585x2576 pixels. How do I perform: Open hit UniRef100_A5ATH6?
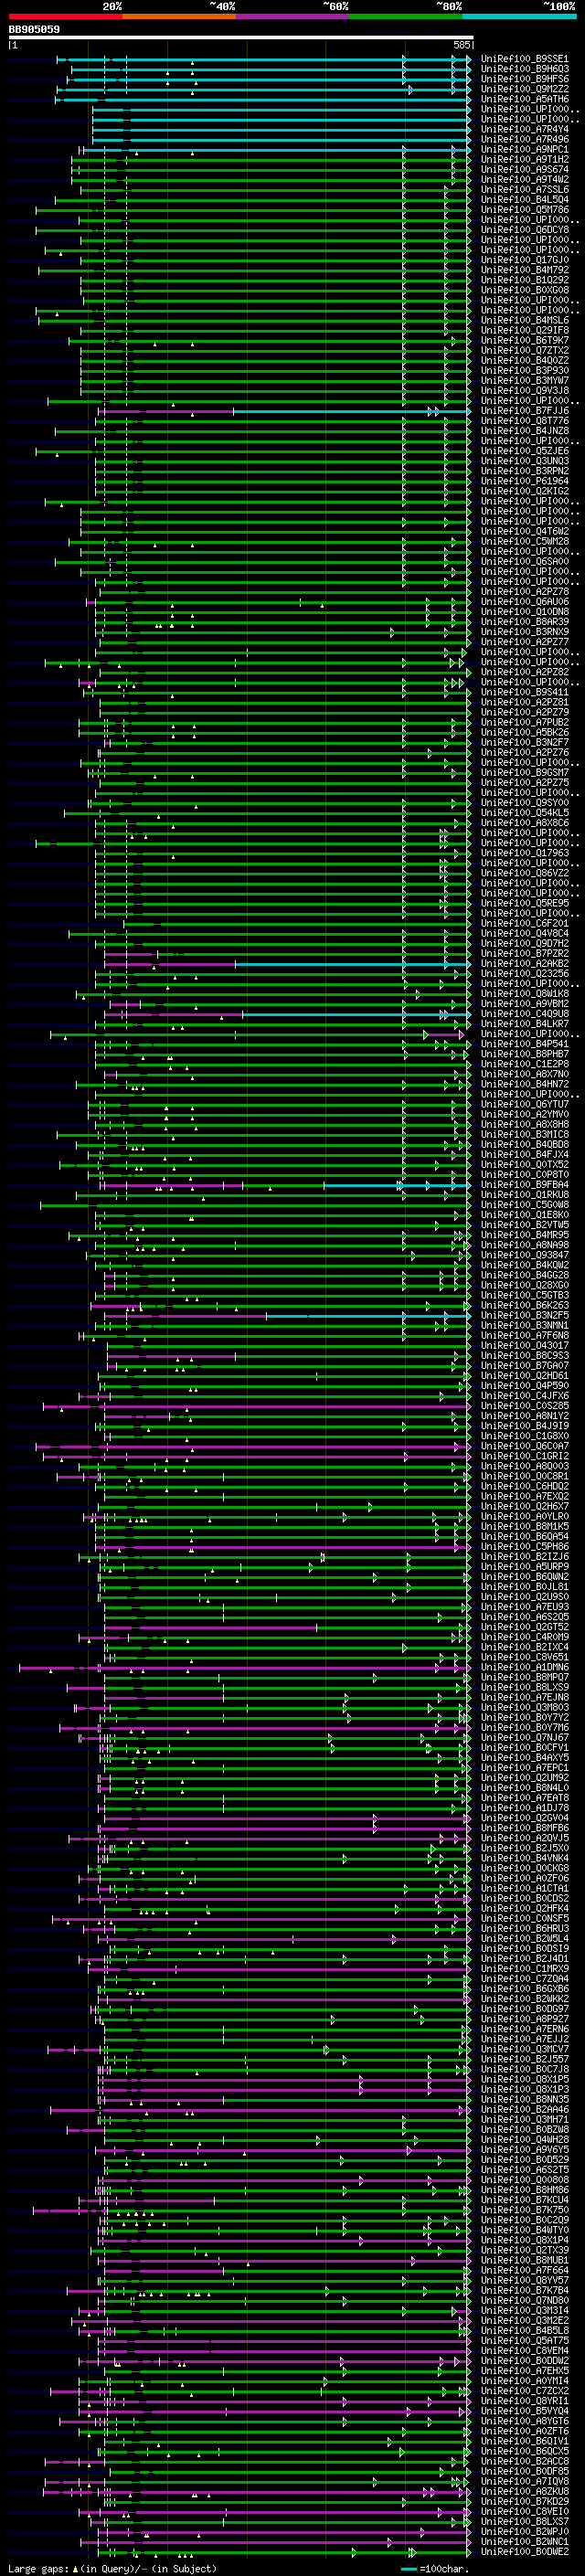point(525,99)
